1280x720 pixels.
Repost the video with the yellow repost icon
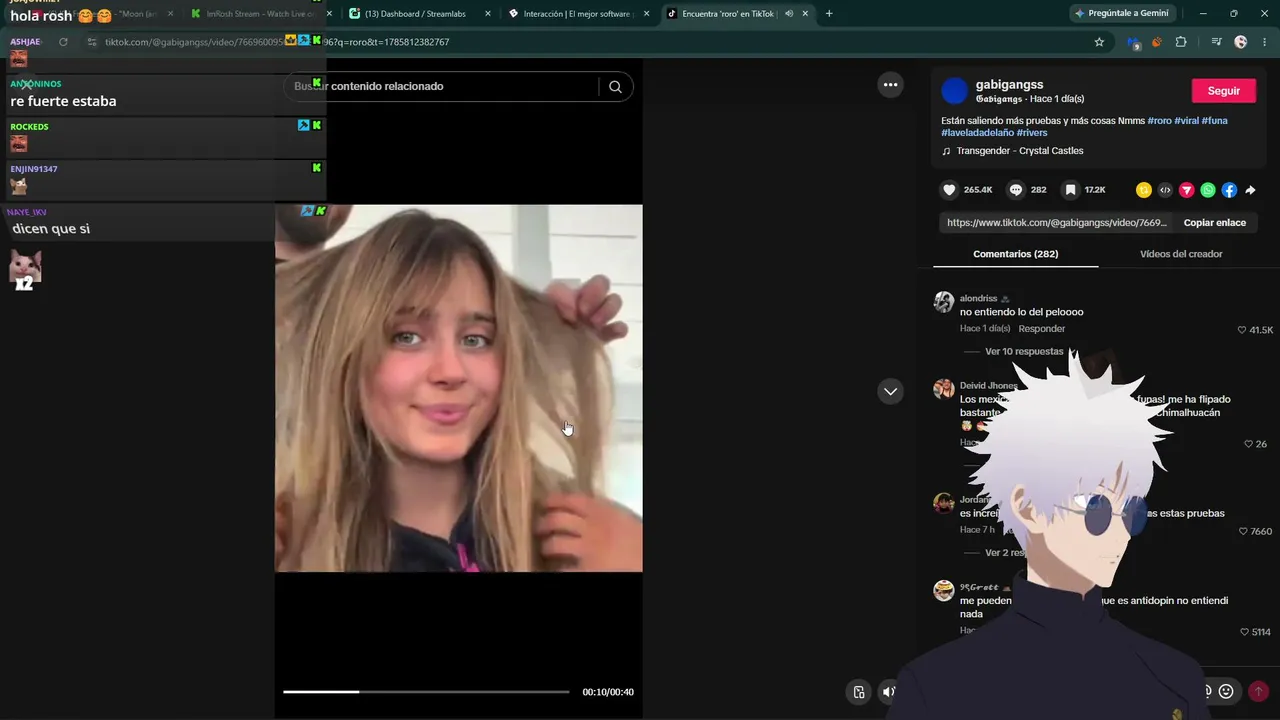1144,190
